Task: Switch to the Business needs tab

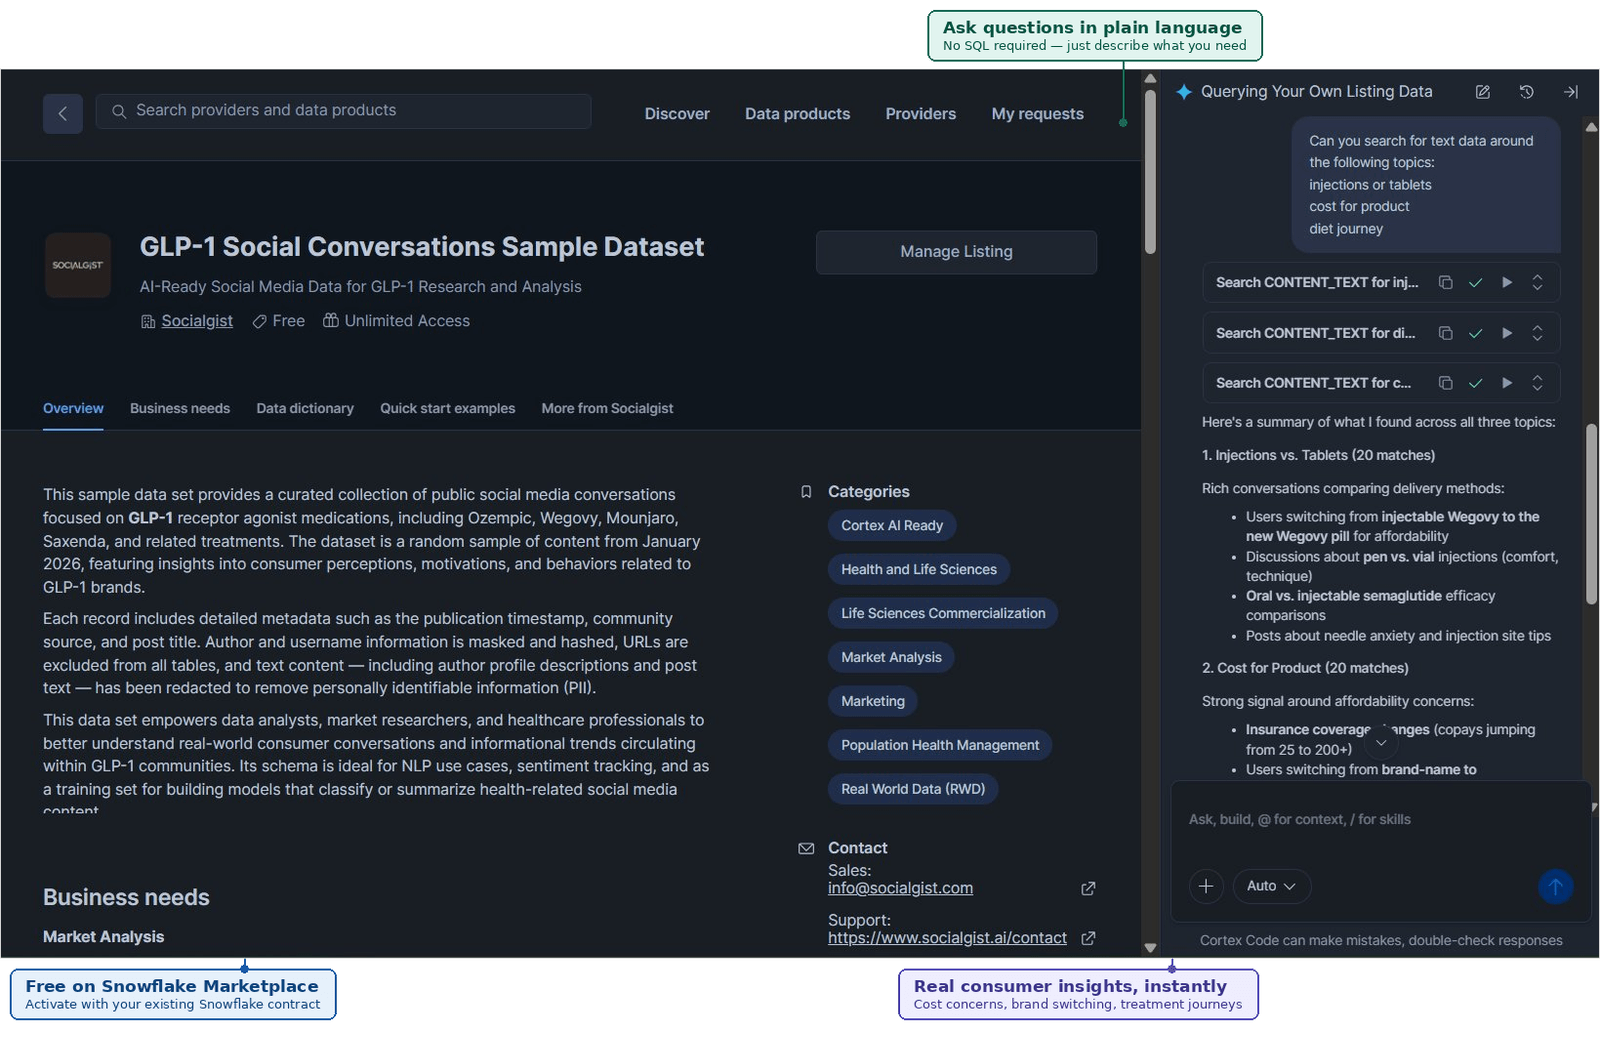Action: tap(180, 408)
